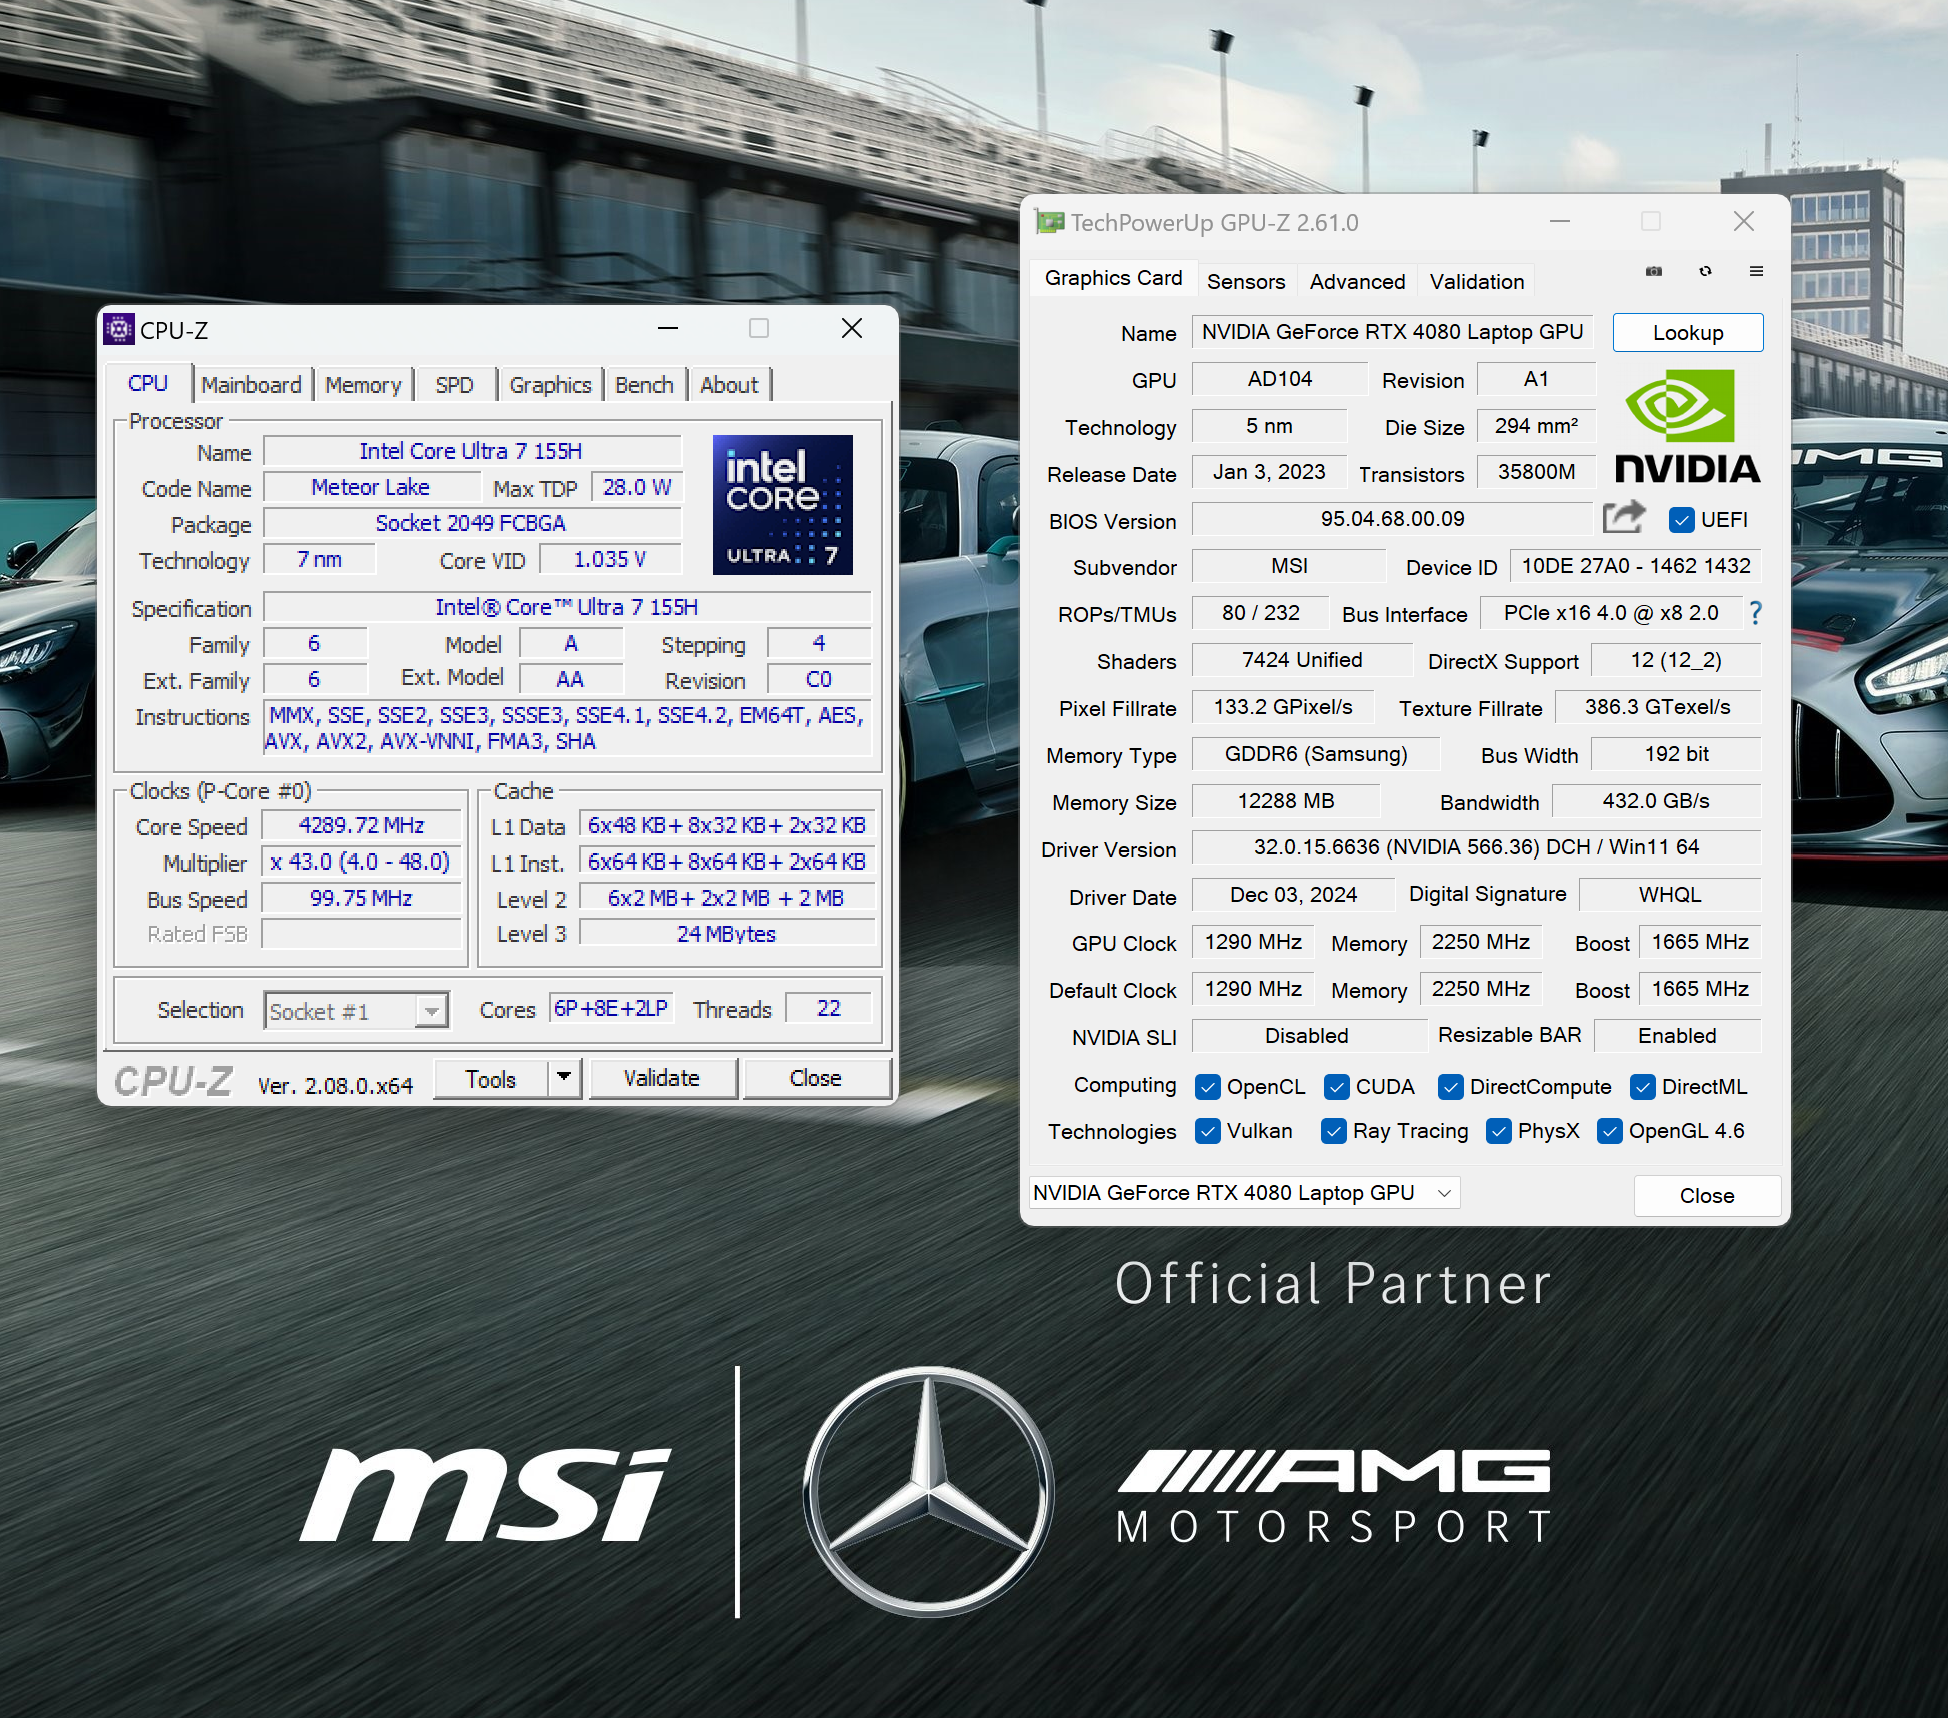Click the GPU-Z title bar app icon
The width and height of the screenshot is (1948, 1718).
[1049, 222]
